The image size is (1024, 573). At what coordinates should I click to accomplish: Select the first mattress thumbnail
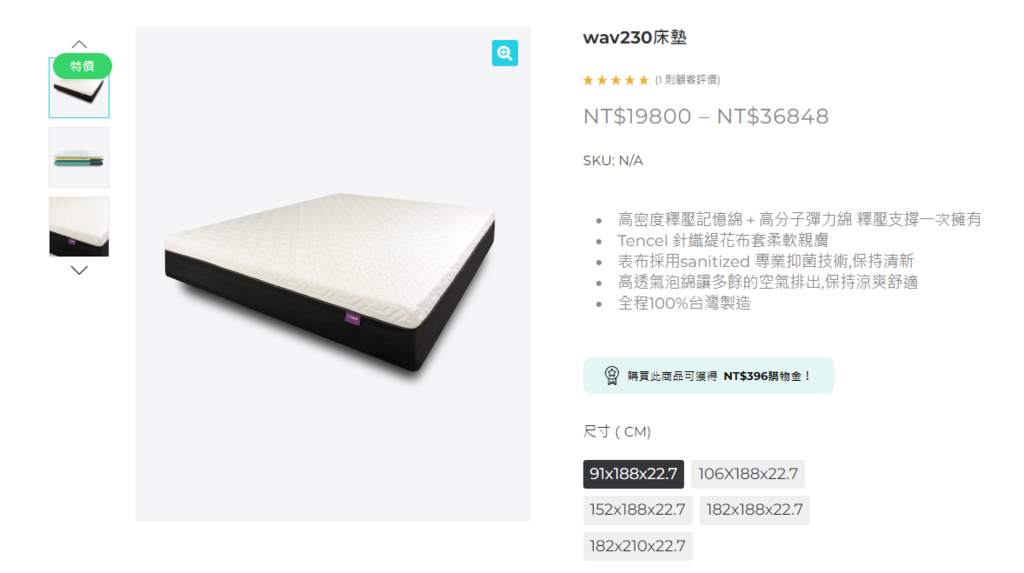[79, 88]
